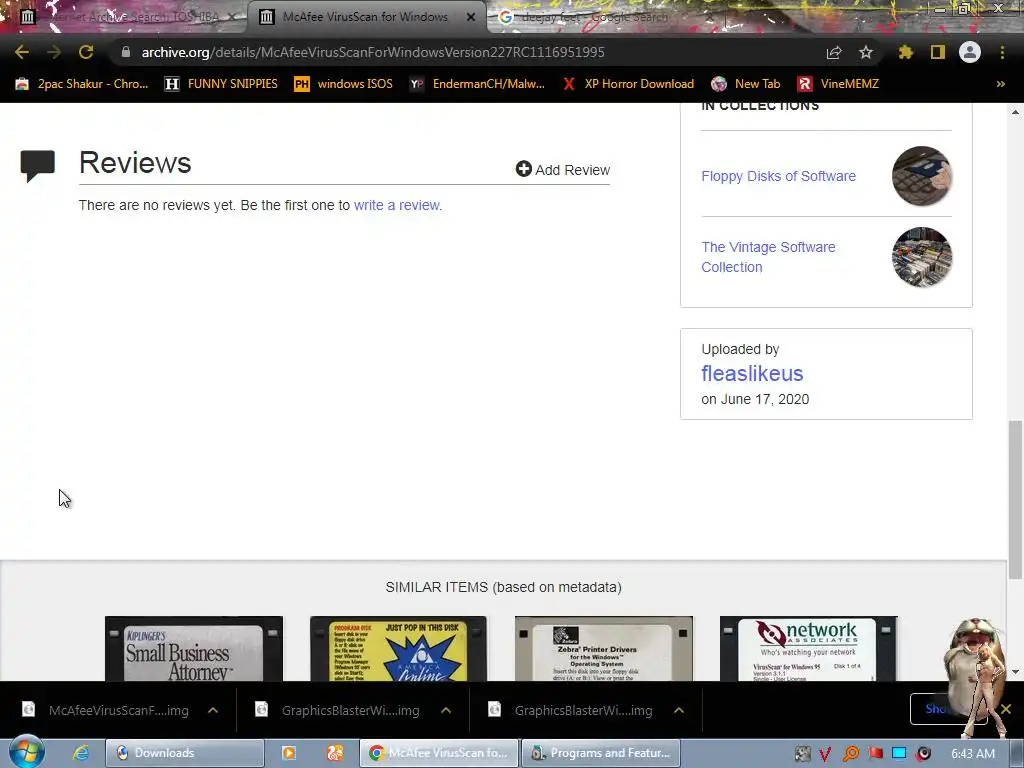The height and width of the screenshot is (768, 1024).
Task: Expand options for second GraphicsBlasterWi....img
Action: coord(679,711)
